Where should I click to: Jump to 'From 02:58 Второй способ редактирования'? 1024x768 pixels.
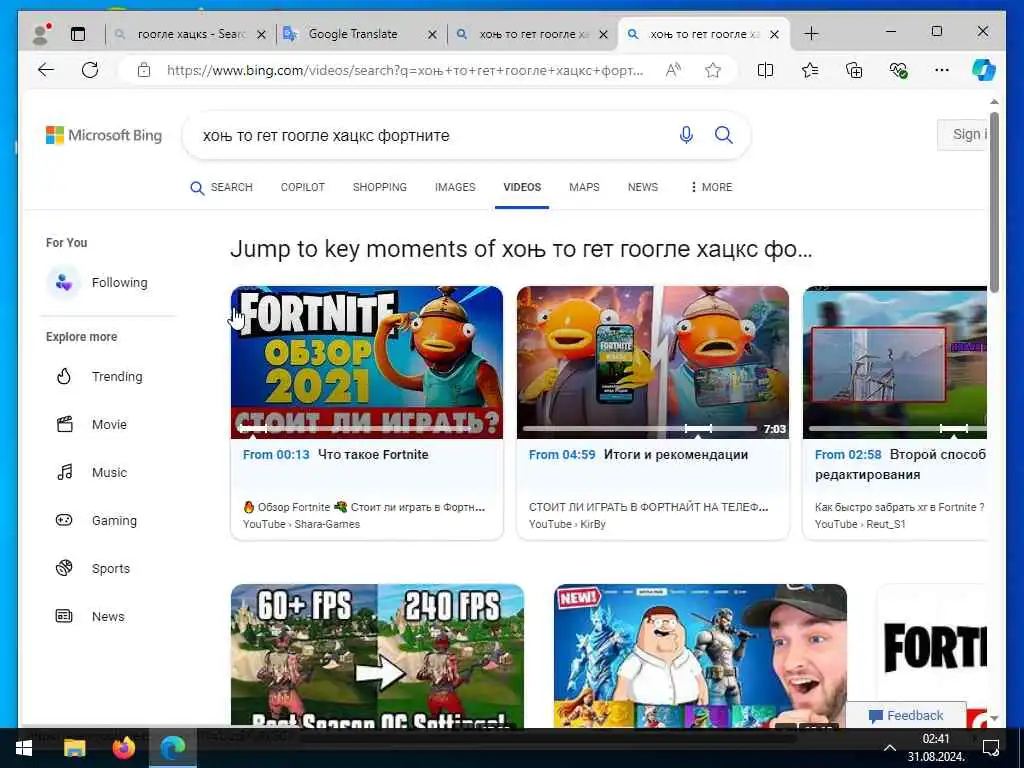pyautogui.click(x=901, y=464)
